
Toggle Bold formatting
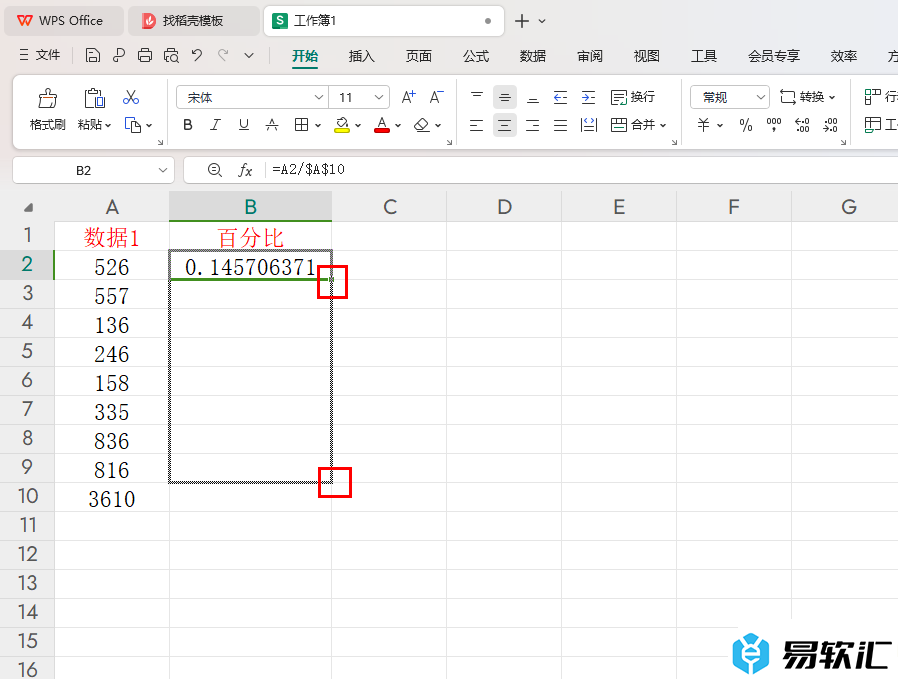[x=187, y=125]
